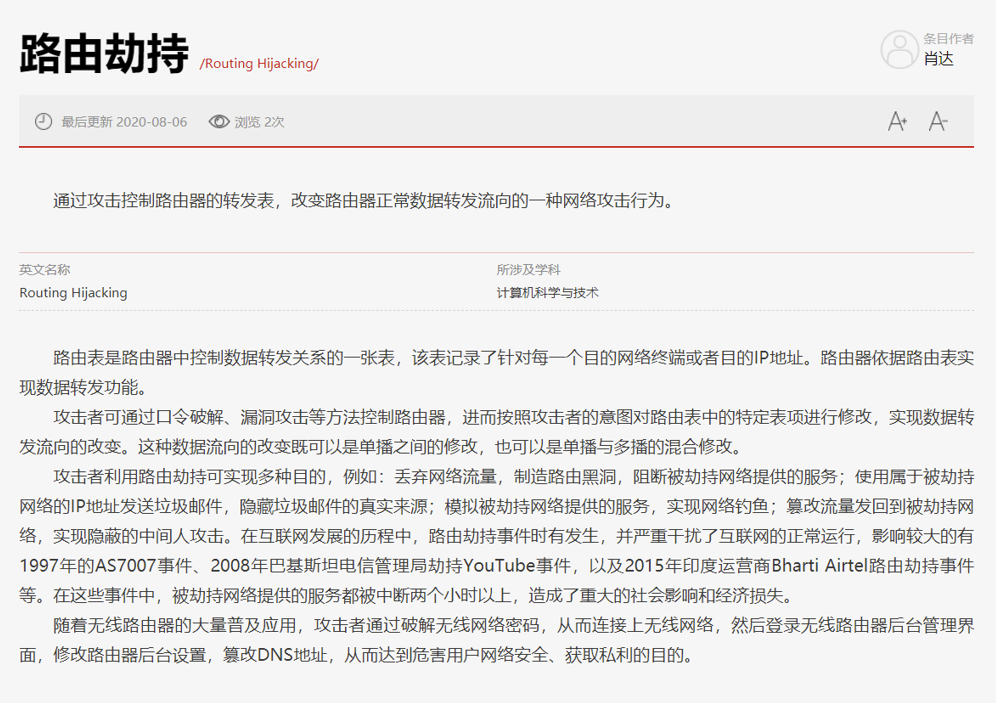996x703 pixels.
Task: Click the paragraph starting 随着无线路由器的大量普及
Action: (497, 640)
